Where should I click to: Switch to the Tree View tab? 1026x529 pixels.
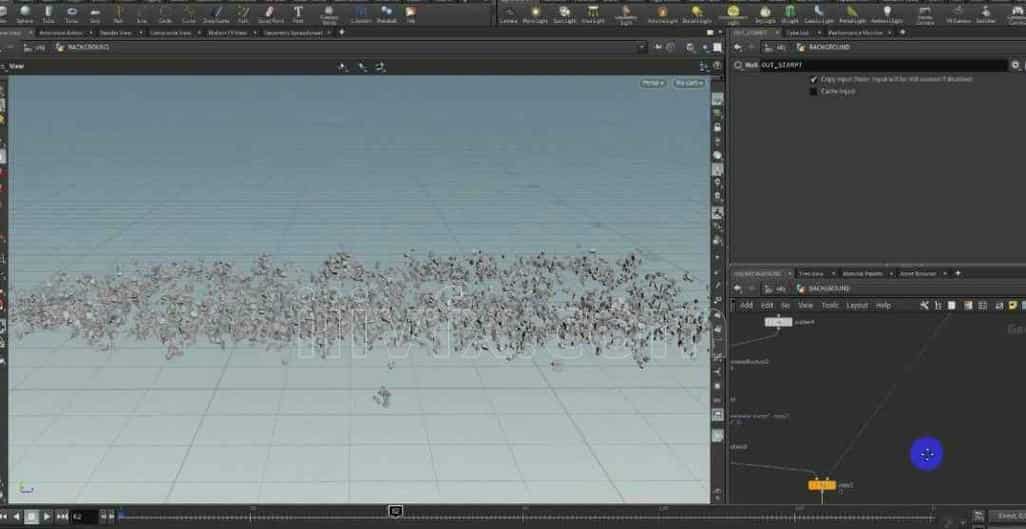tap(810, 273)
